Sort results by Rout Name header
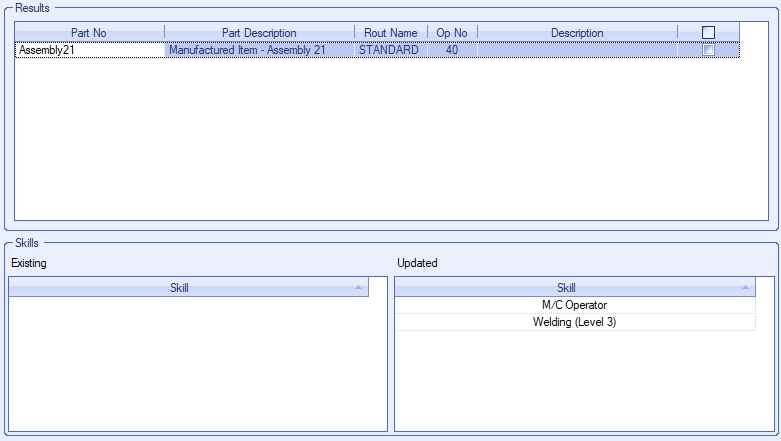The image size is (781, 441). [x=390, y=33]
